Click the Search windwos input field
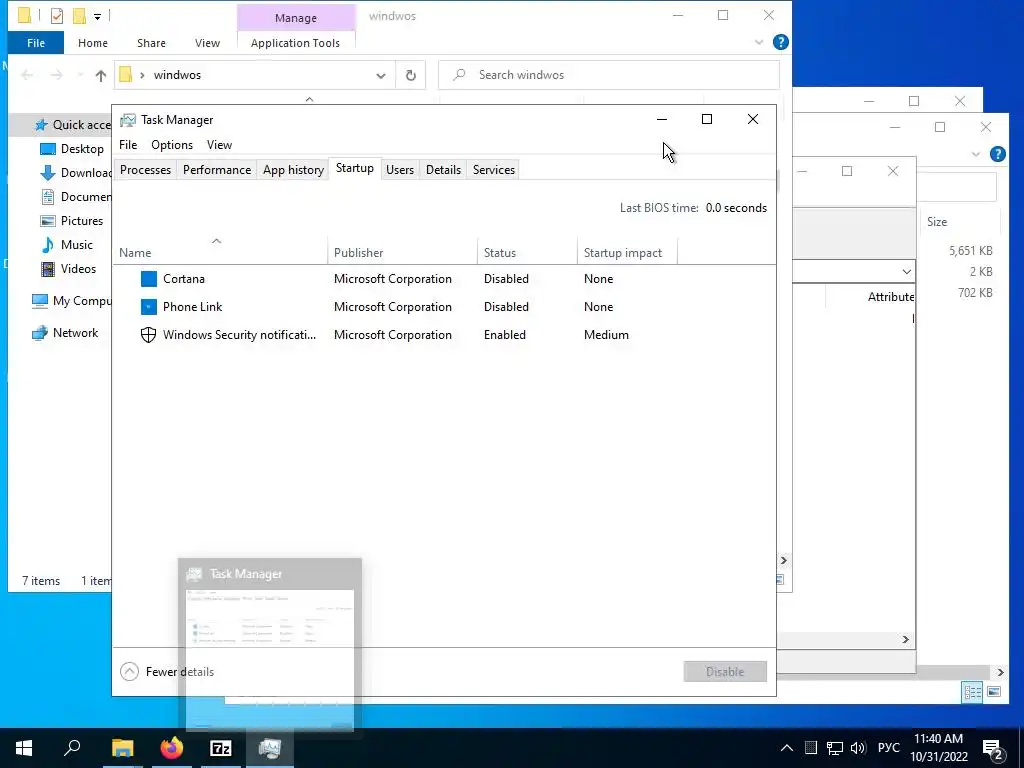This screenshot has width=1024, height=768. (x=609, y=75)
